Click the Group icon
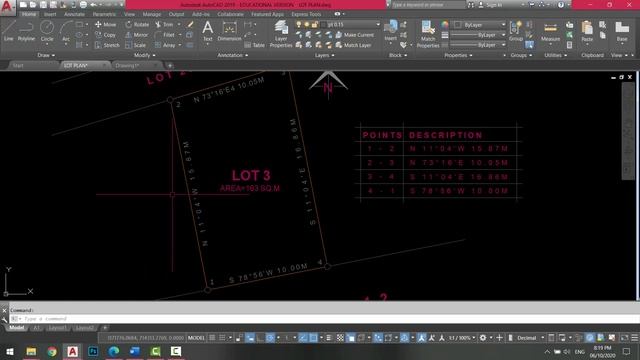The width and height of the screenshot is (640, 360). 516,31
